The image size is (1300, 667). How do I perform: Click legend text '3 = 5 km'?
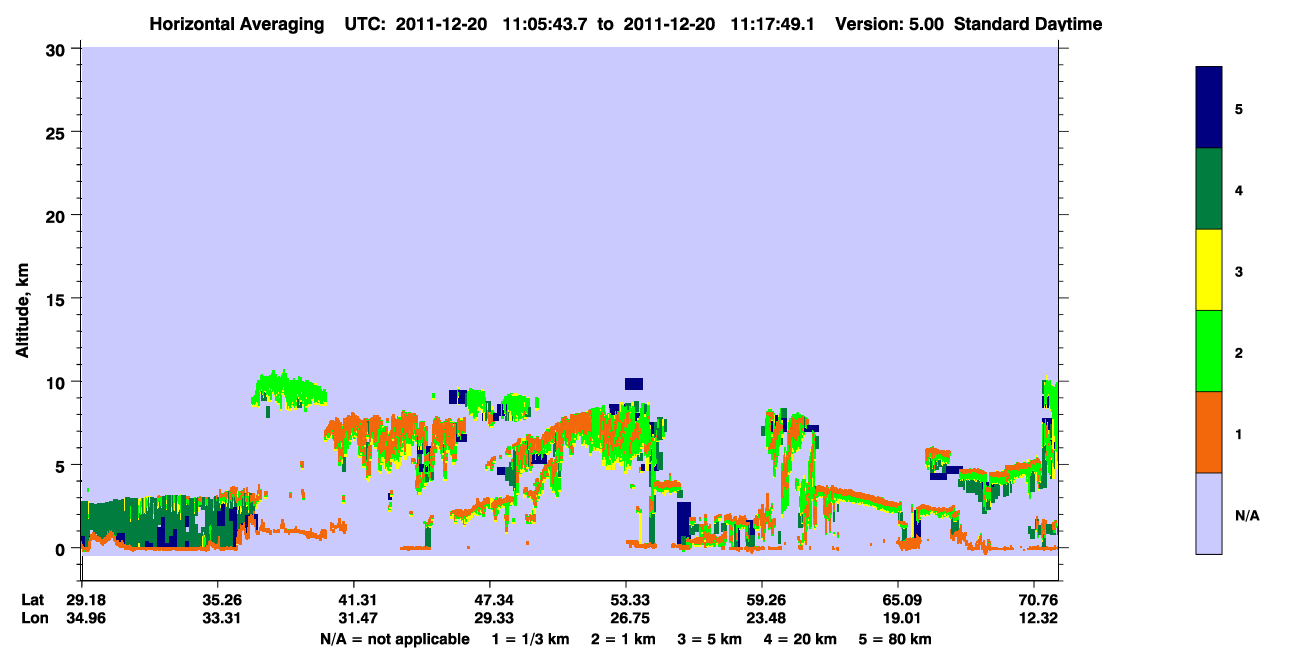pyautogui.click(x=710, y=639)
